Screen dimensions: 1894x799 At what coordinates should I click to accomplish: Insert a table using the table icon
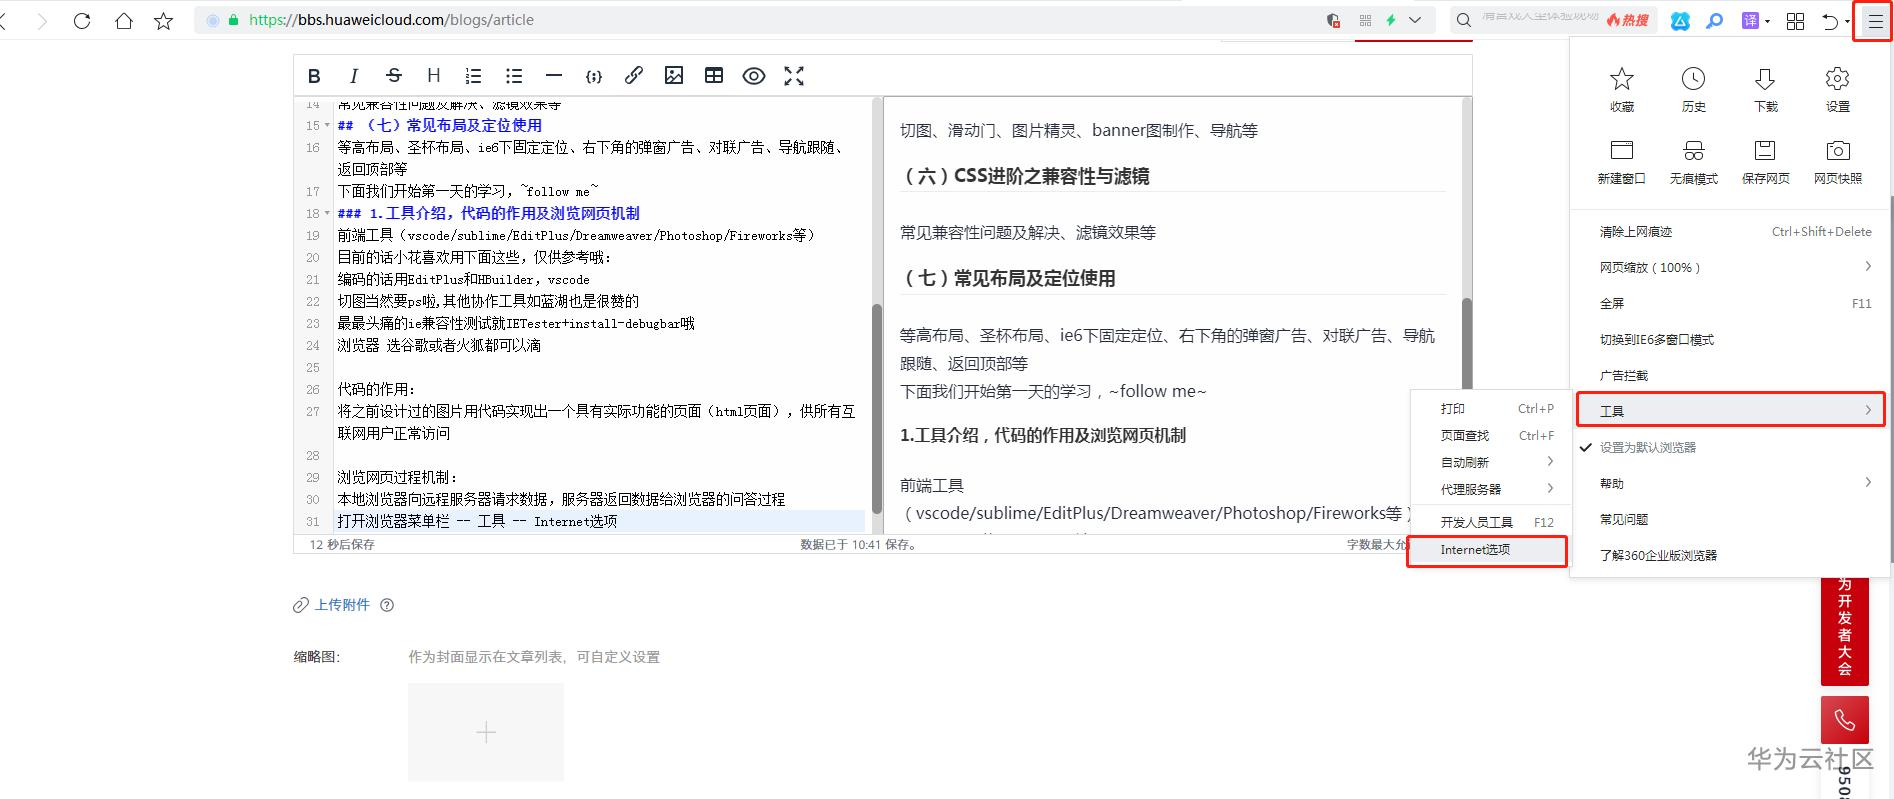[x=714, y=76]
